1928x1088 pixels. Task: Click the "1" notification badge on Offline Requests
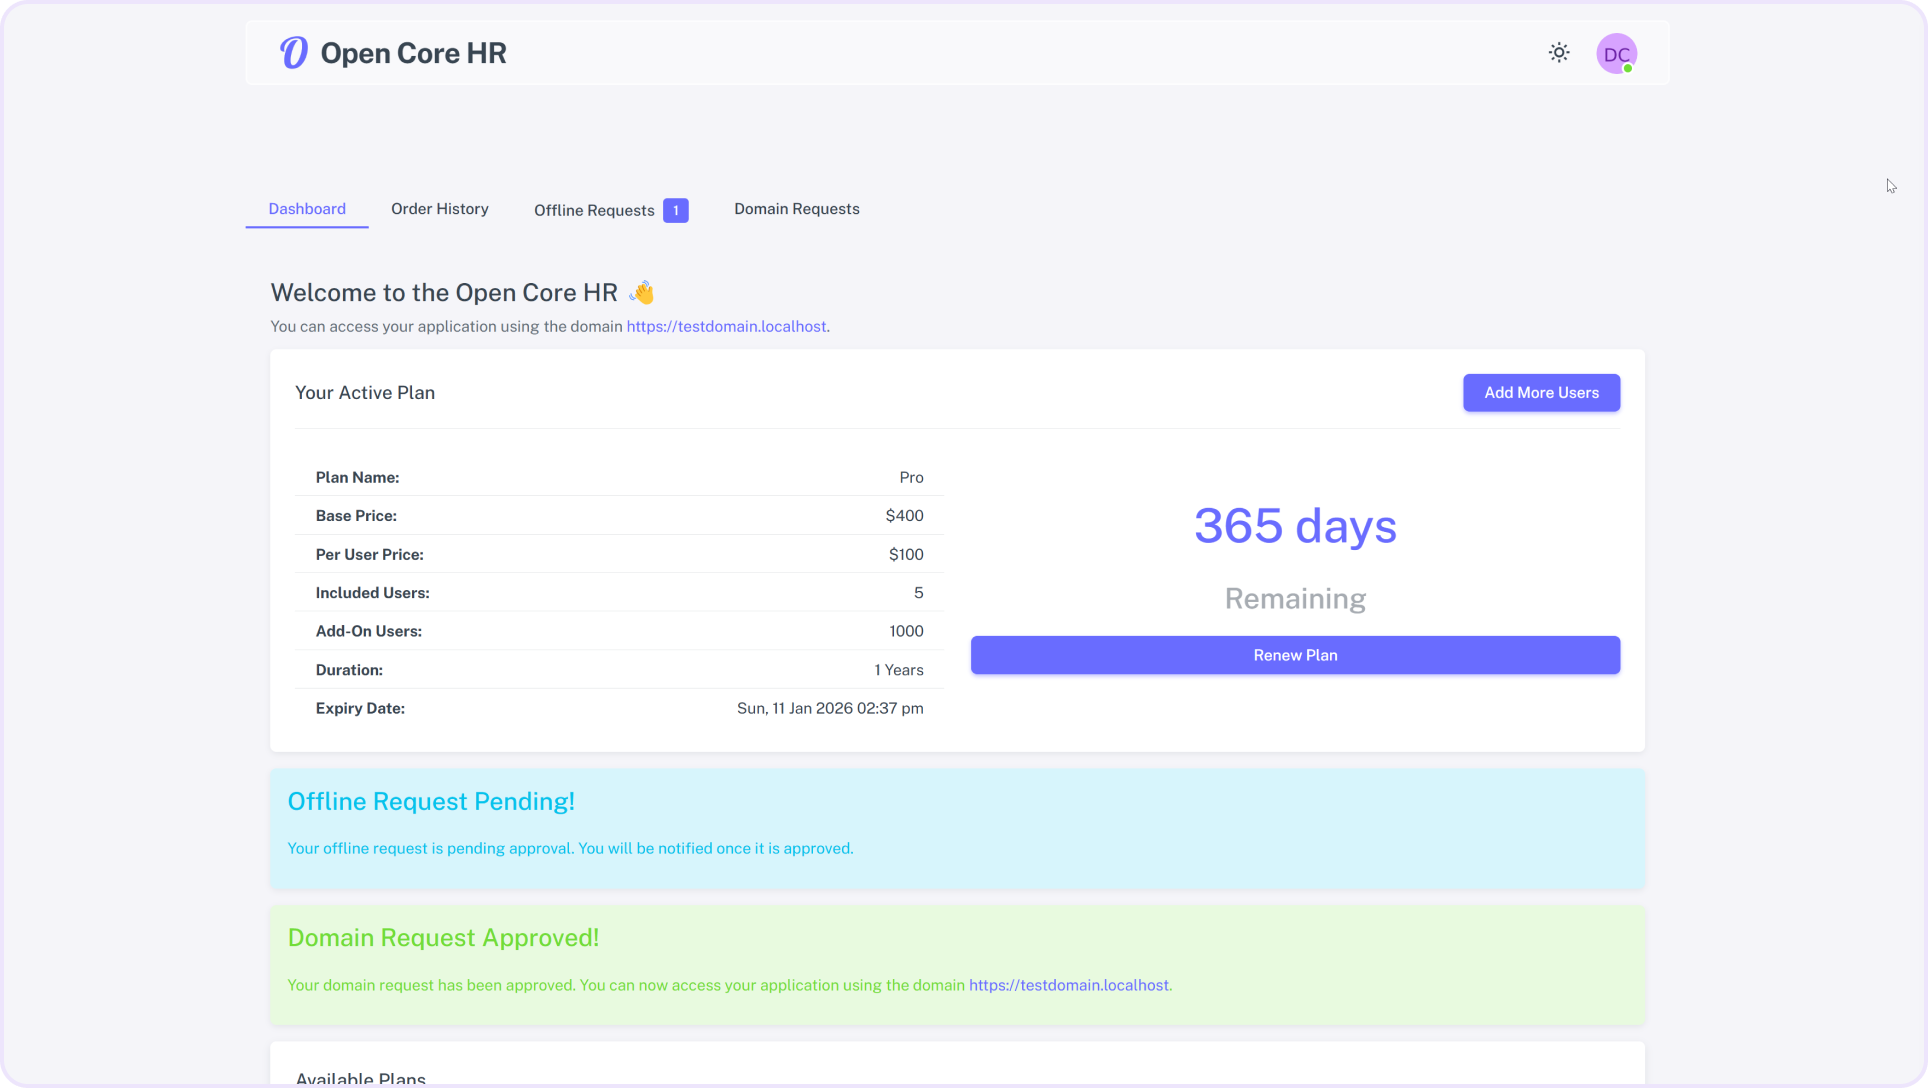coord(675,210)
